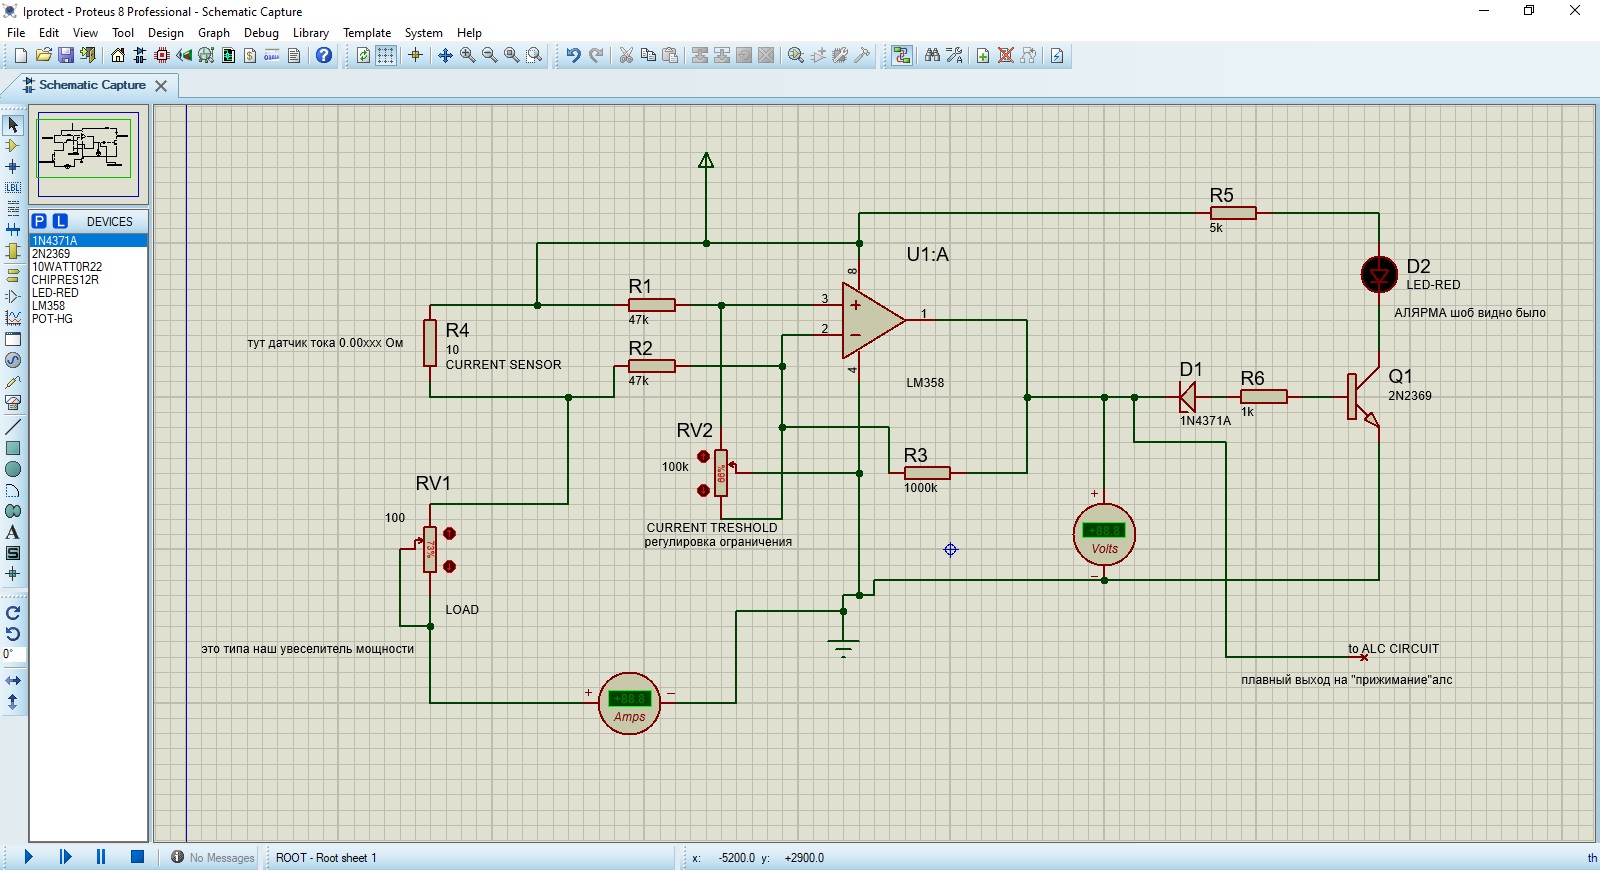Select the Component mode tool in sidebar

13,146
